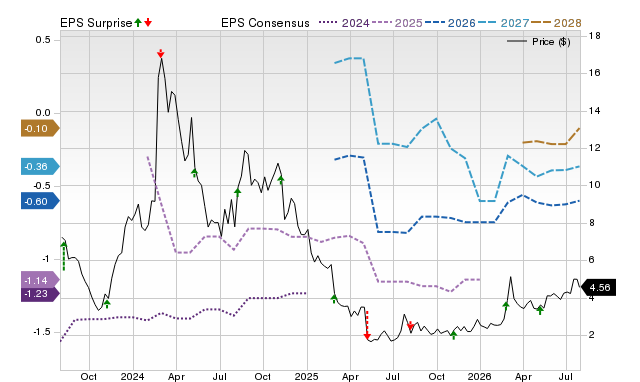Select the 2028 gold legend entry
The width and height of the screenshot is (640, 382).
pos(556,23)
